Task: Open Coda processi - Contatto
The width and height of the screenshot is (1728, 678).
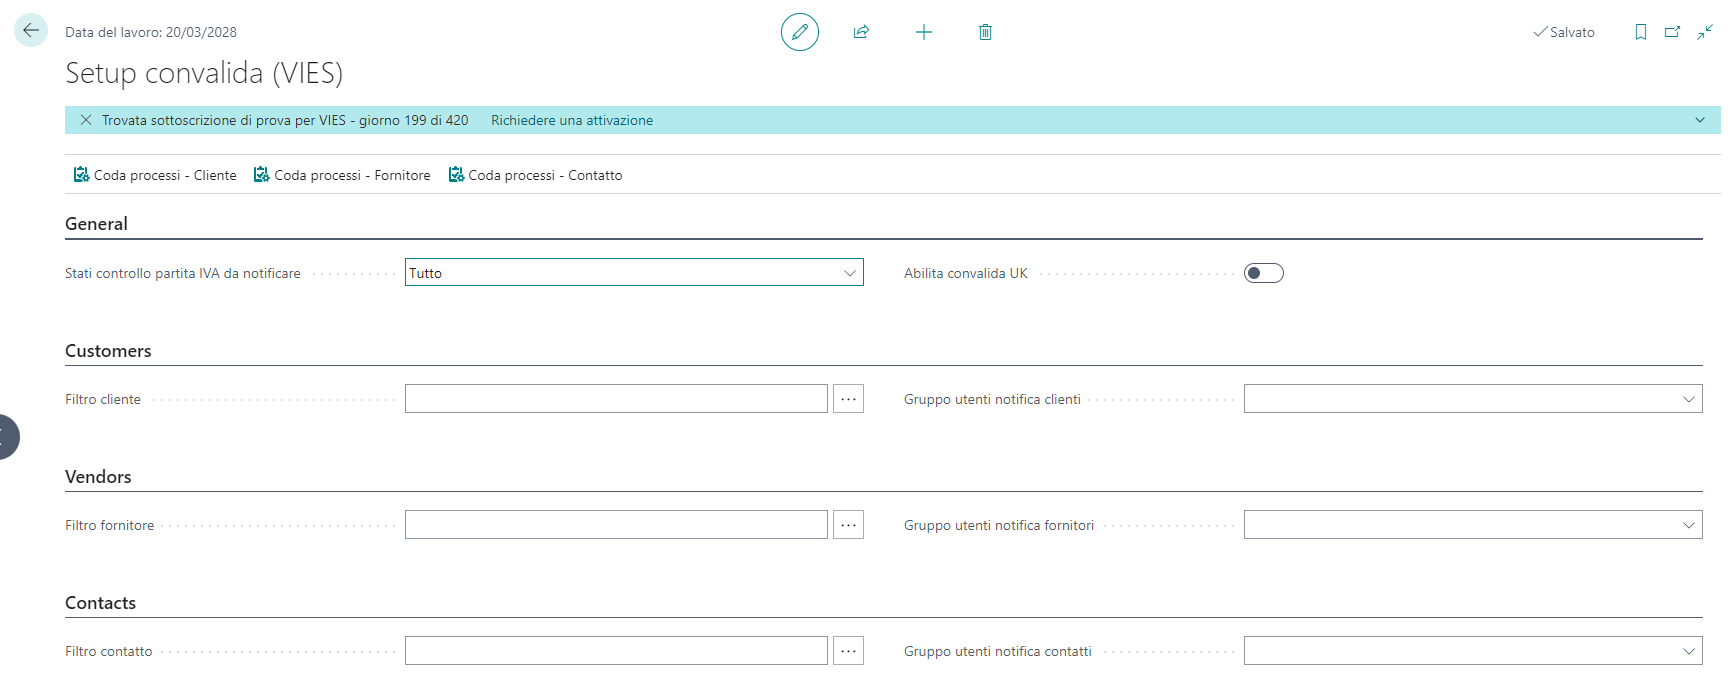Action: pyautogui.click(x=535, y=175)
